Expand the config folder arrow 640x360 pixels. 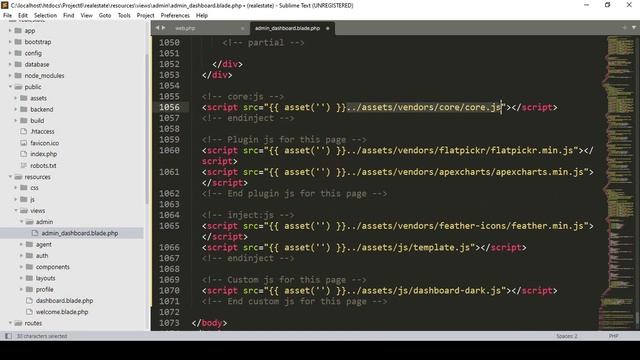coord(10,53)
